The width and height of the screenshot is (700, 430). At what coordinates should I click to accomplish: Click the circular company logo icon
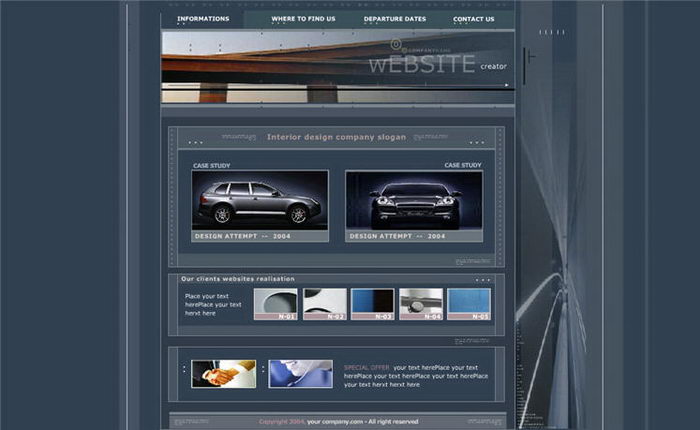pos(396,44)
